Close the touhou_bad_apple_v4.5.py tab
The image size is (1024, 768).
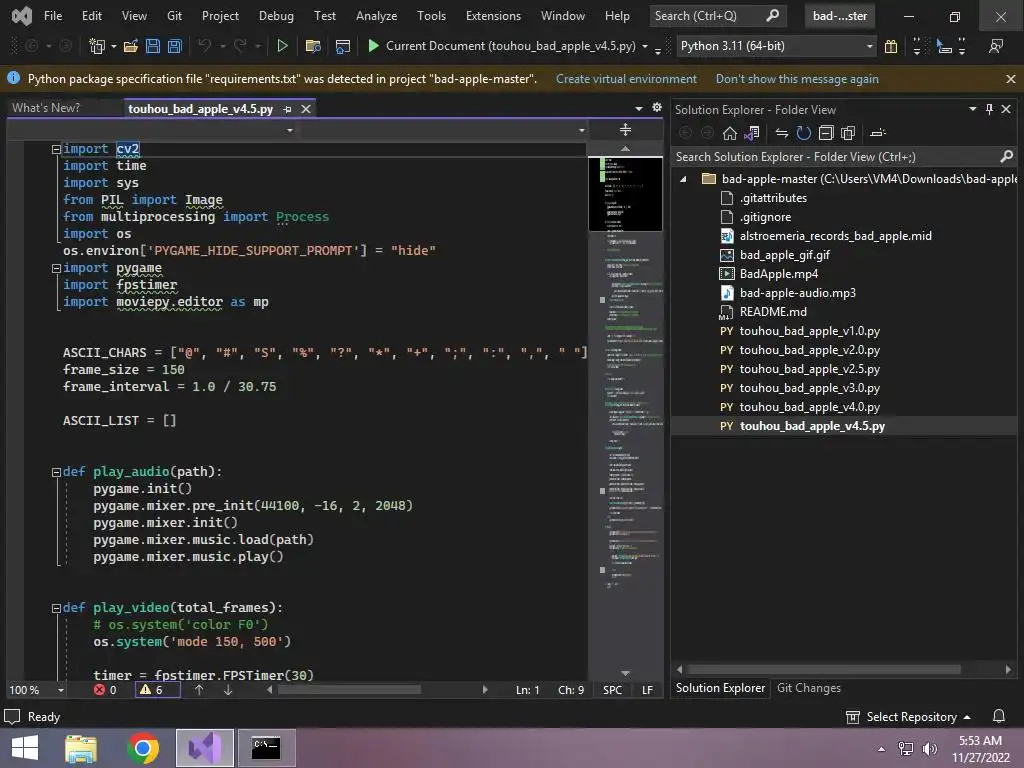306,109
